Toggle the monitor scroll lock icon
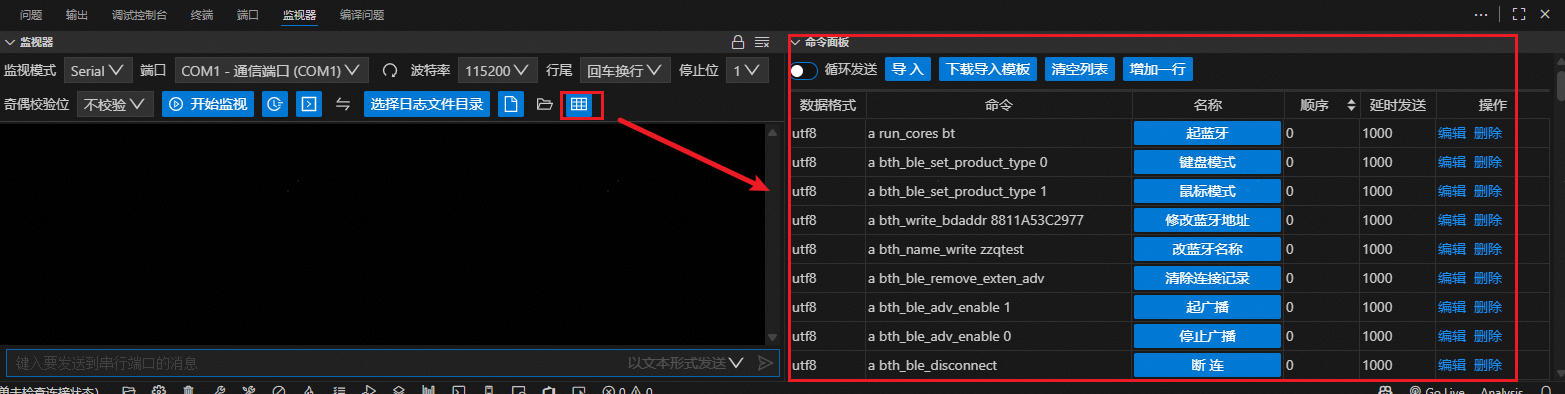This screenshot has width=1565, height=394. pyautogui.click(x=738, y=42)
